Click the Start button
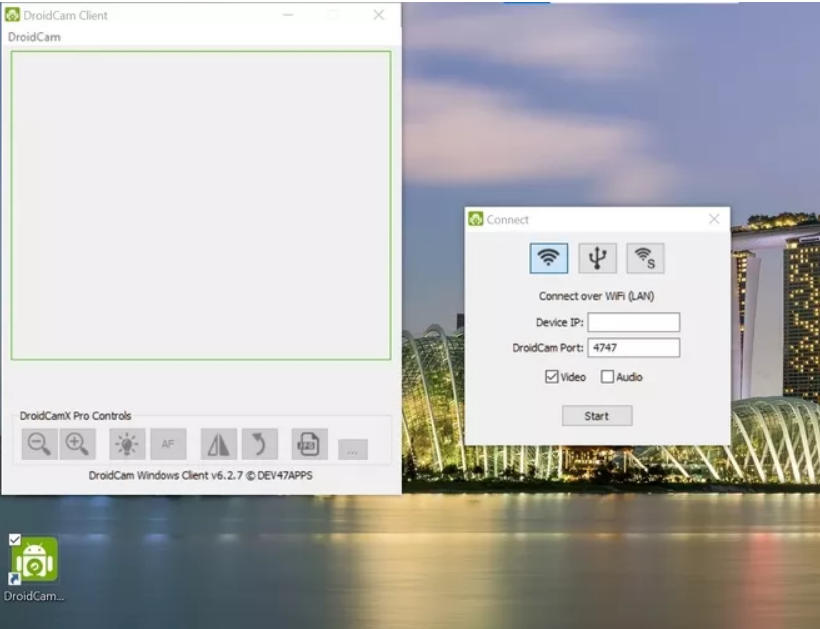This screenshot has height=629, width=820. click(597, 416)
